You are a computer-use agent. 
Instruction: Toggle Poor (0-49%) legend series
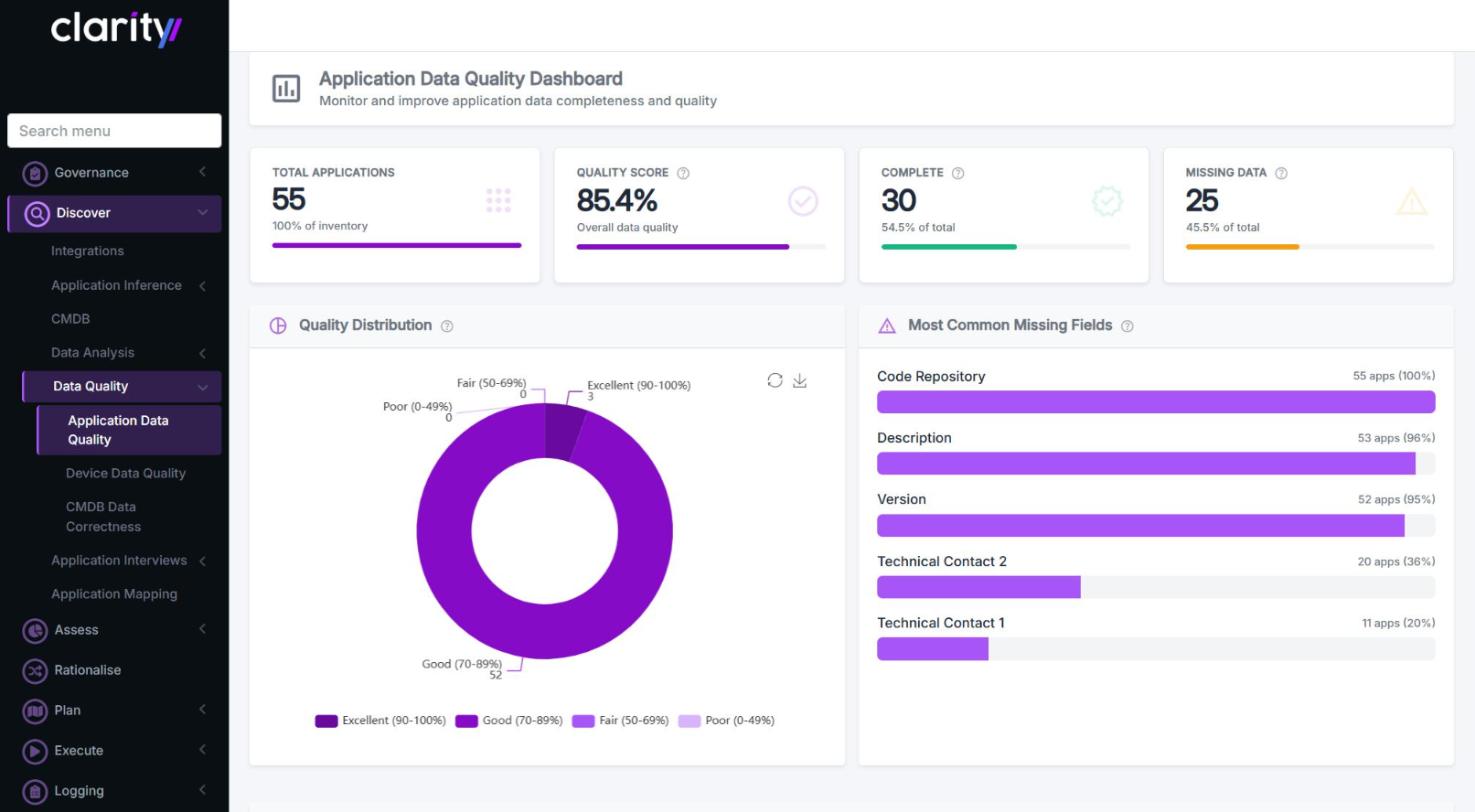[x=727, y=721]
